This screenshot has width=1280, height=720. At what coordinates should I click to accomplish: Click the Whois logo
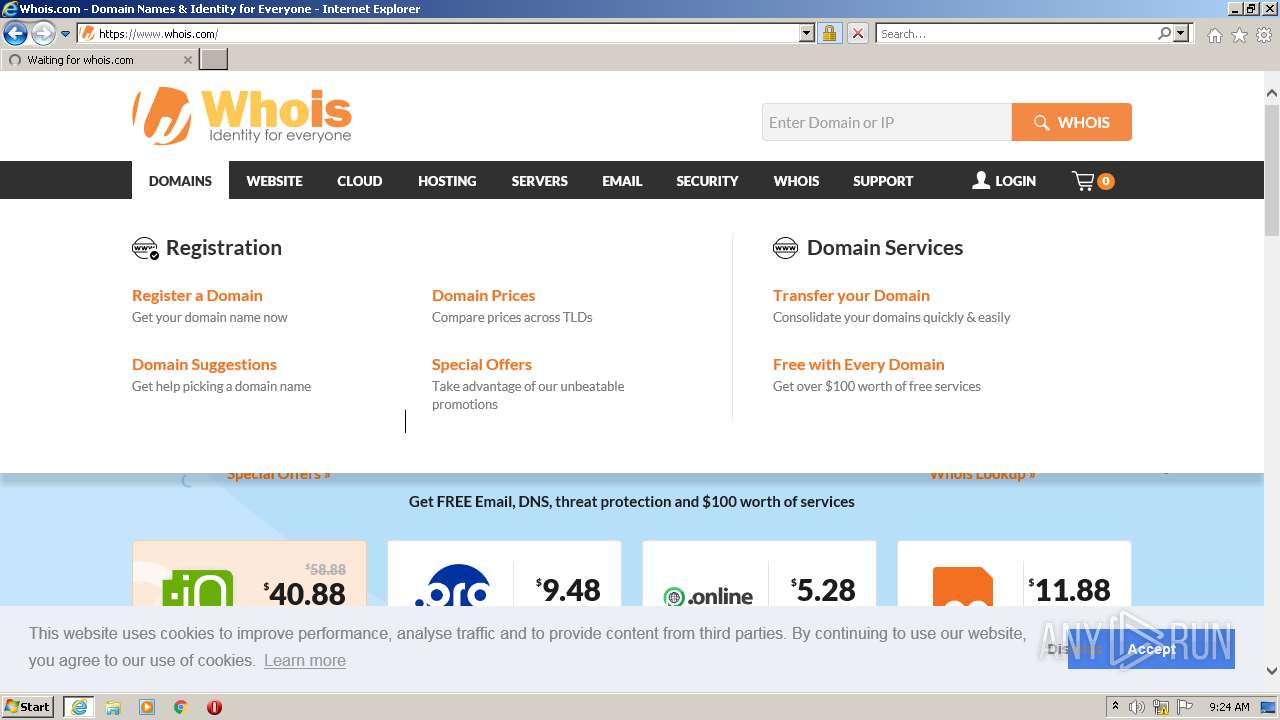click(242, 115)
